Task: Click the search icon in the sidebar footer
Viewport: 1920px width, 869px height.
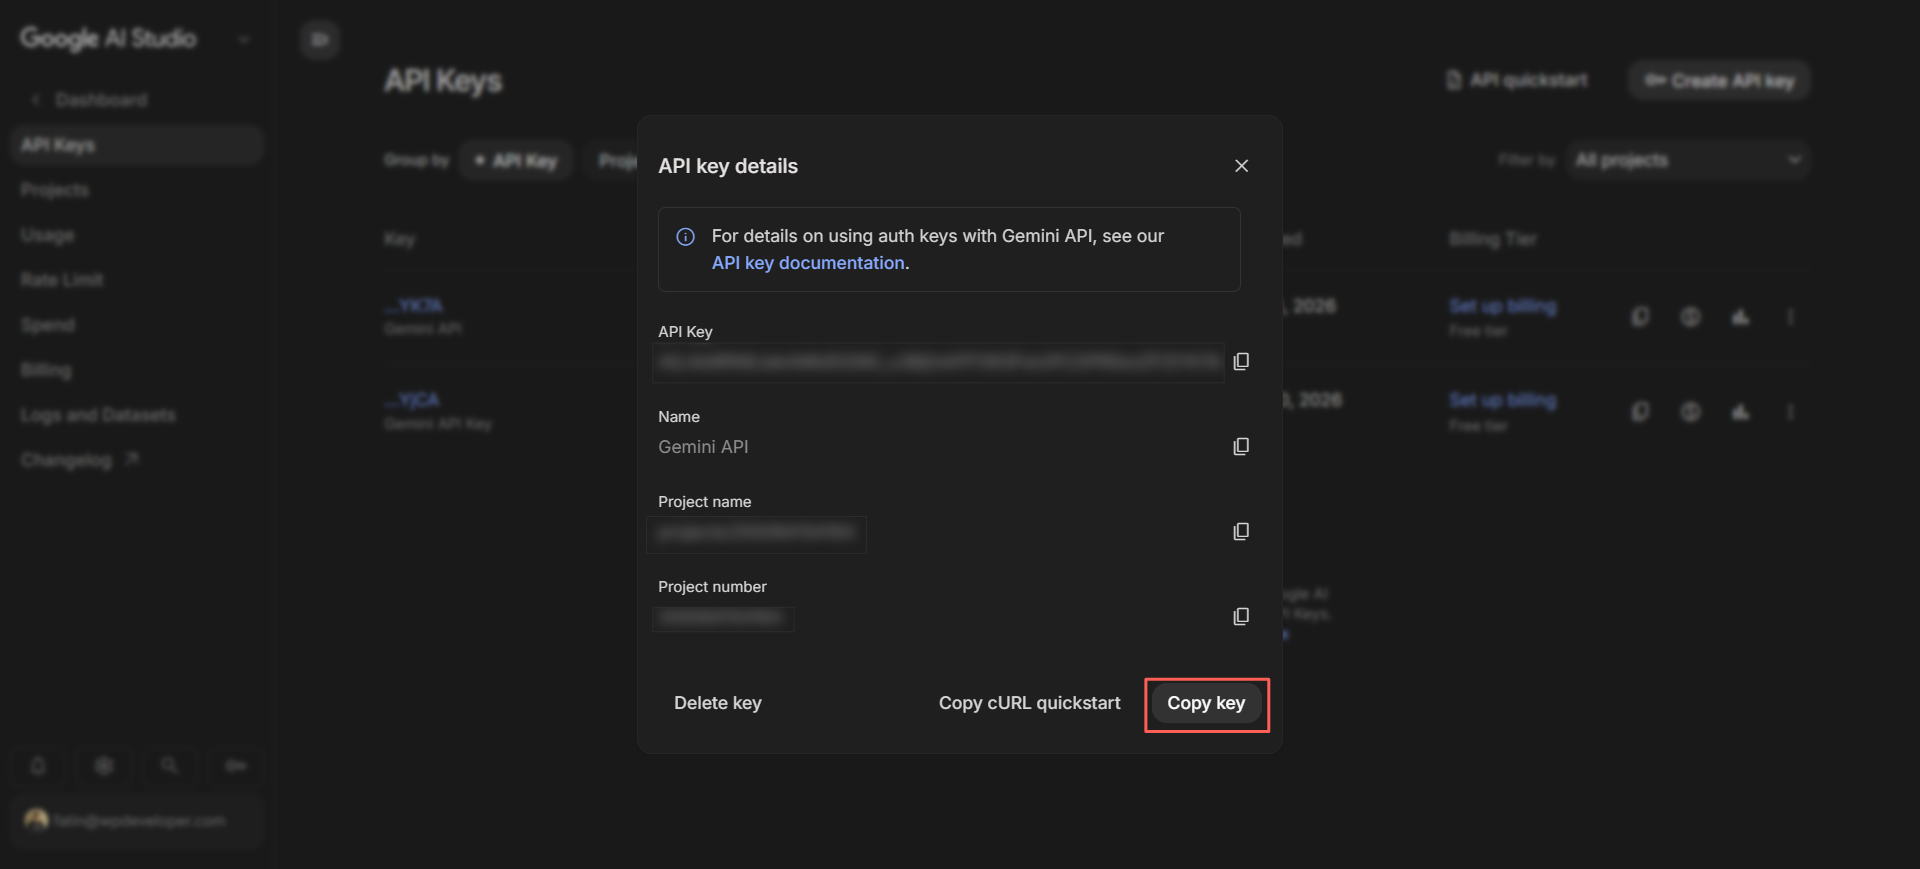Action: pos(170,766)
